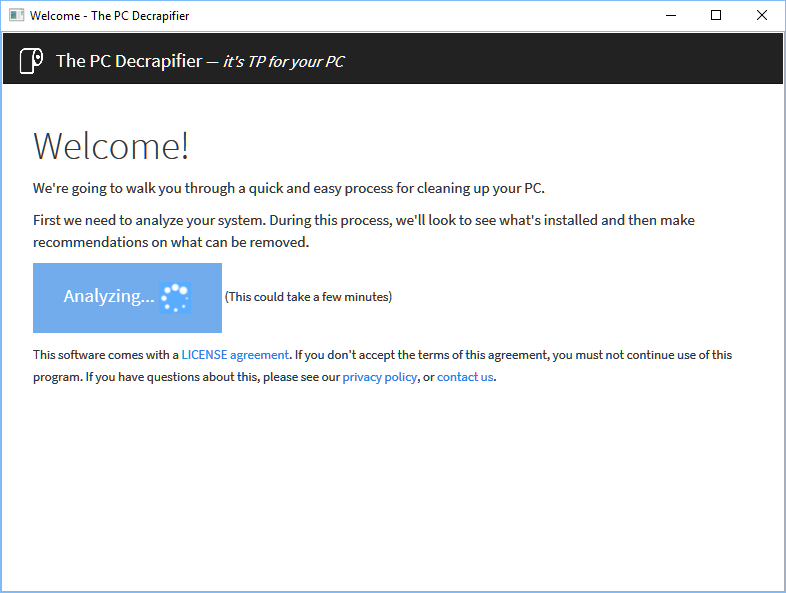
Task: Click the "First we need to analyze" paragraph
Action: tap(363, 231)
